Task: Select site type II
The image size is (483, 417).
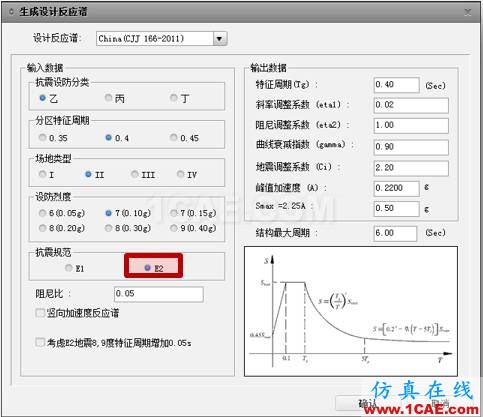Action: tap(88, 174)
